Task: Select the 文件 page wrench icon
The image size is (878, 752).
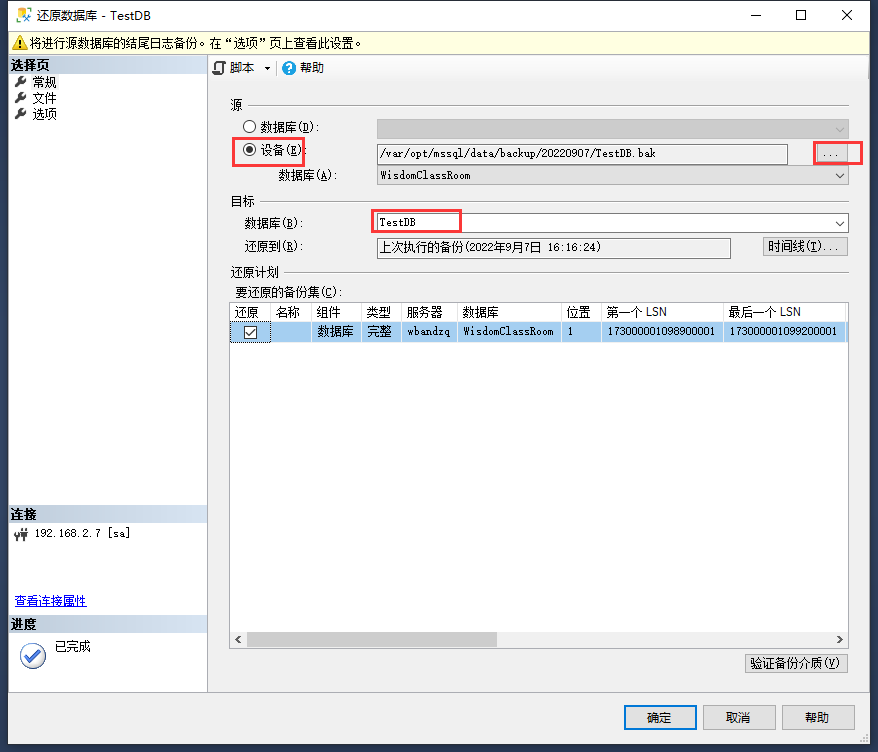Action: click(x=20, y=98)
